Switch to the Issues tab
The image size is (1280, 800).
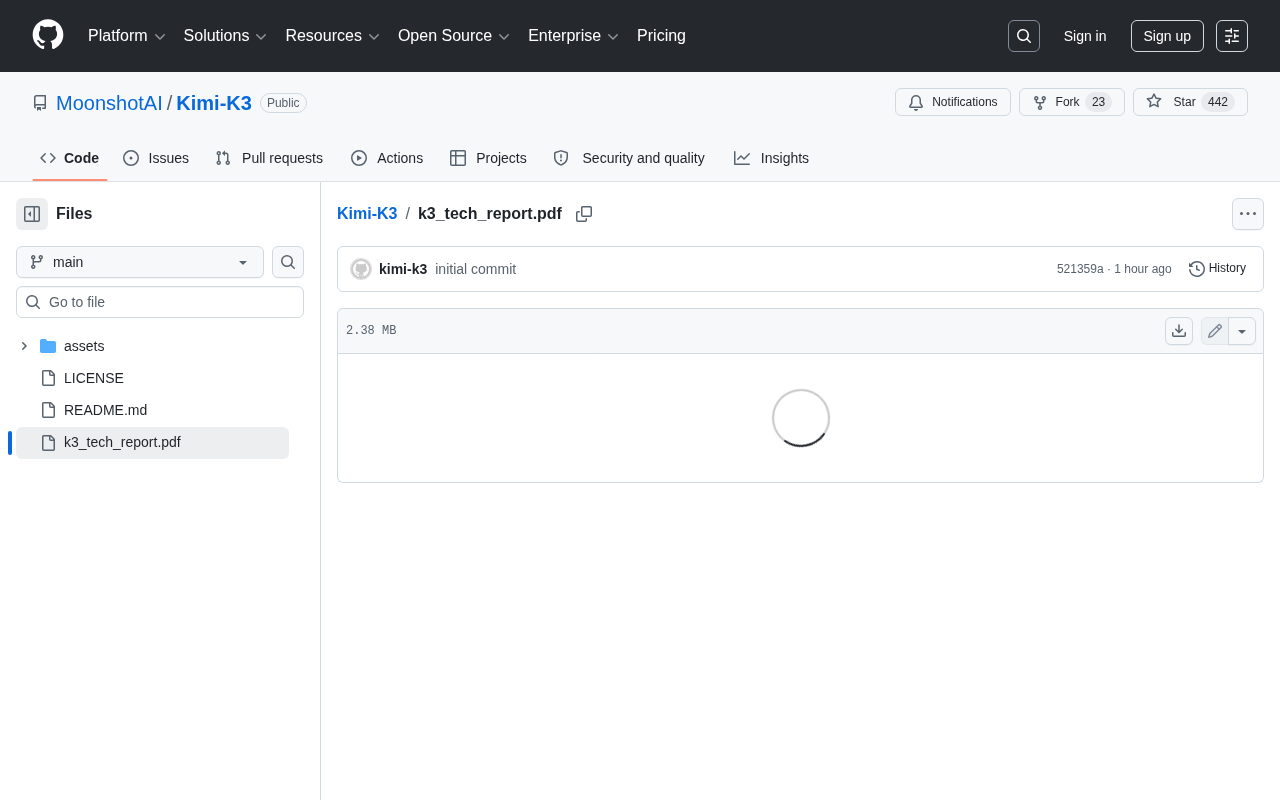point(156,158)
